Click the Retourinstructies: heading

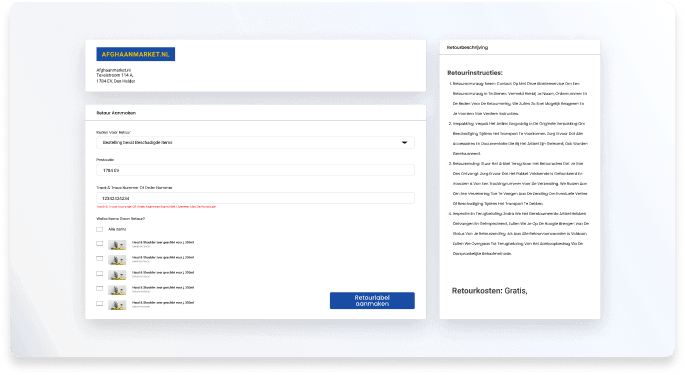(x=475, y=73)
